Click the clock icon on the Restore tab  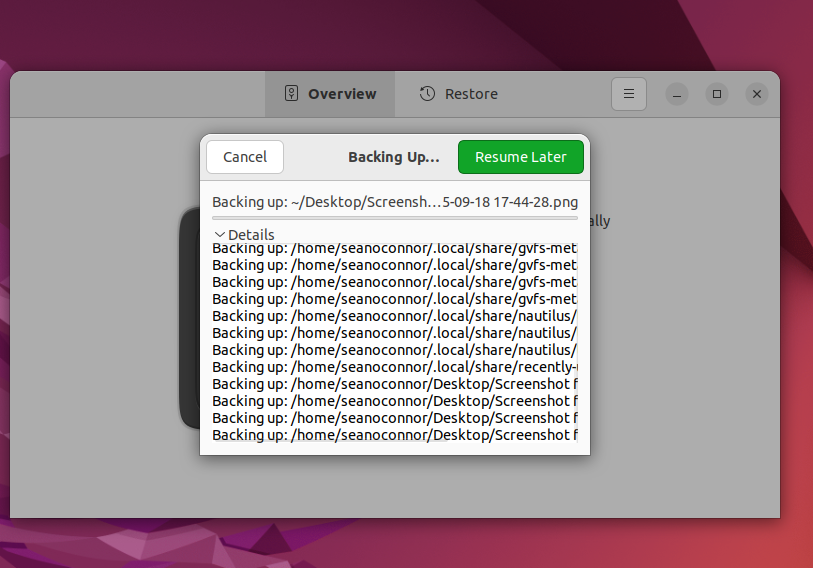click(x=427, y=93)
